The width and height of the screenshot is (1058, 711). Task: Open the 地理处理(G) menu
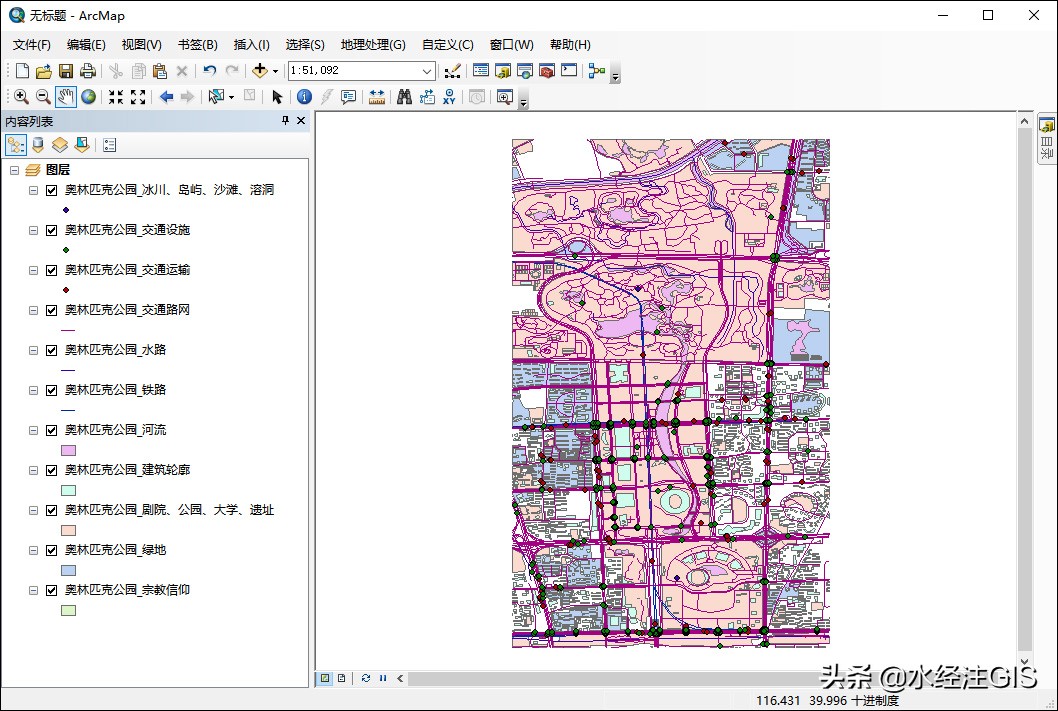(372, 45)
